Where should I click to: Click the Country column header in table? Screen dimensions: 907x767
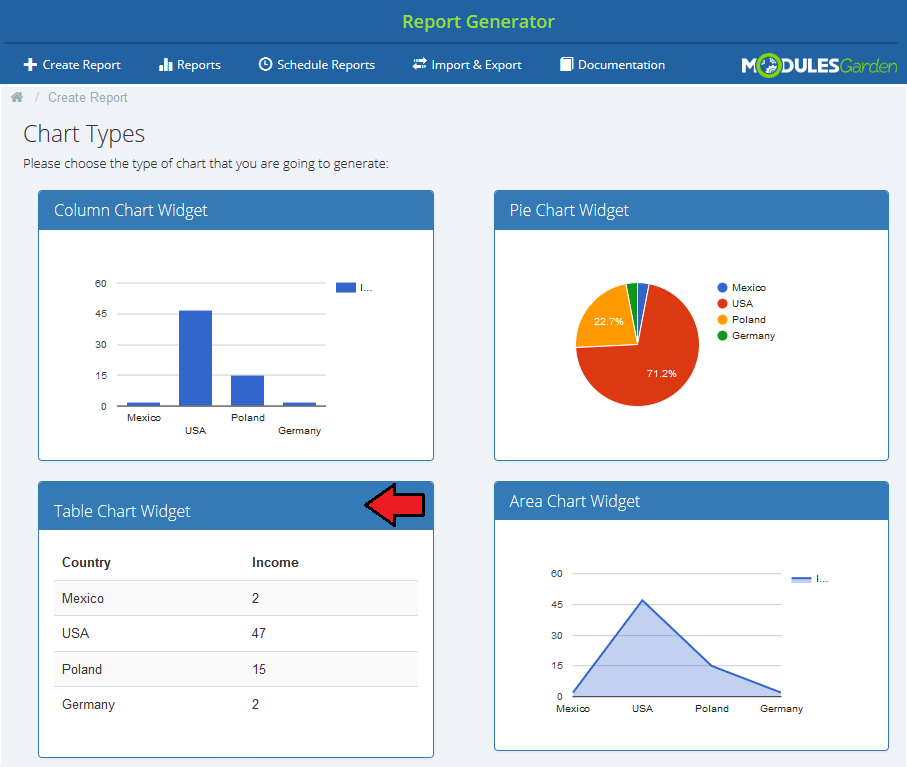pos(86,562)
